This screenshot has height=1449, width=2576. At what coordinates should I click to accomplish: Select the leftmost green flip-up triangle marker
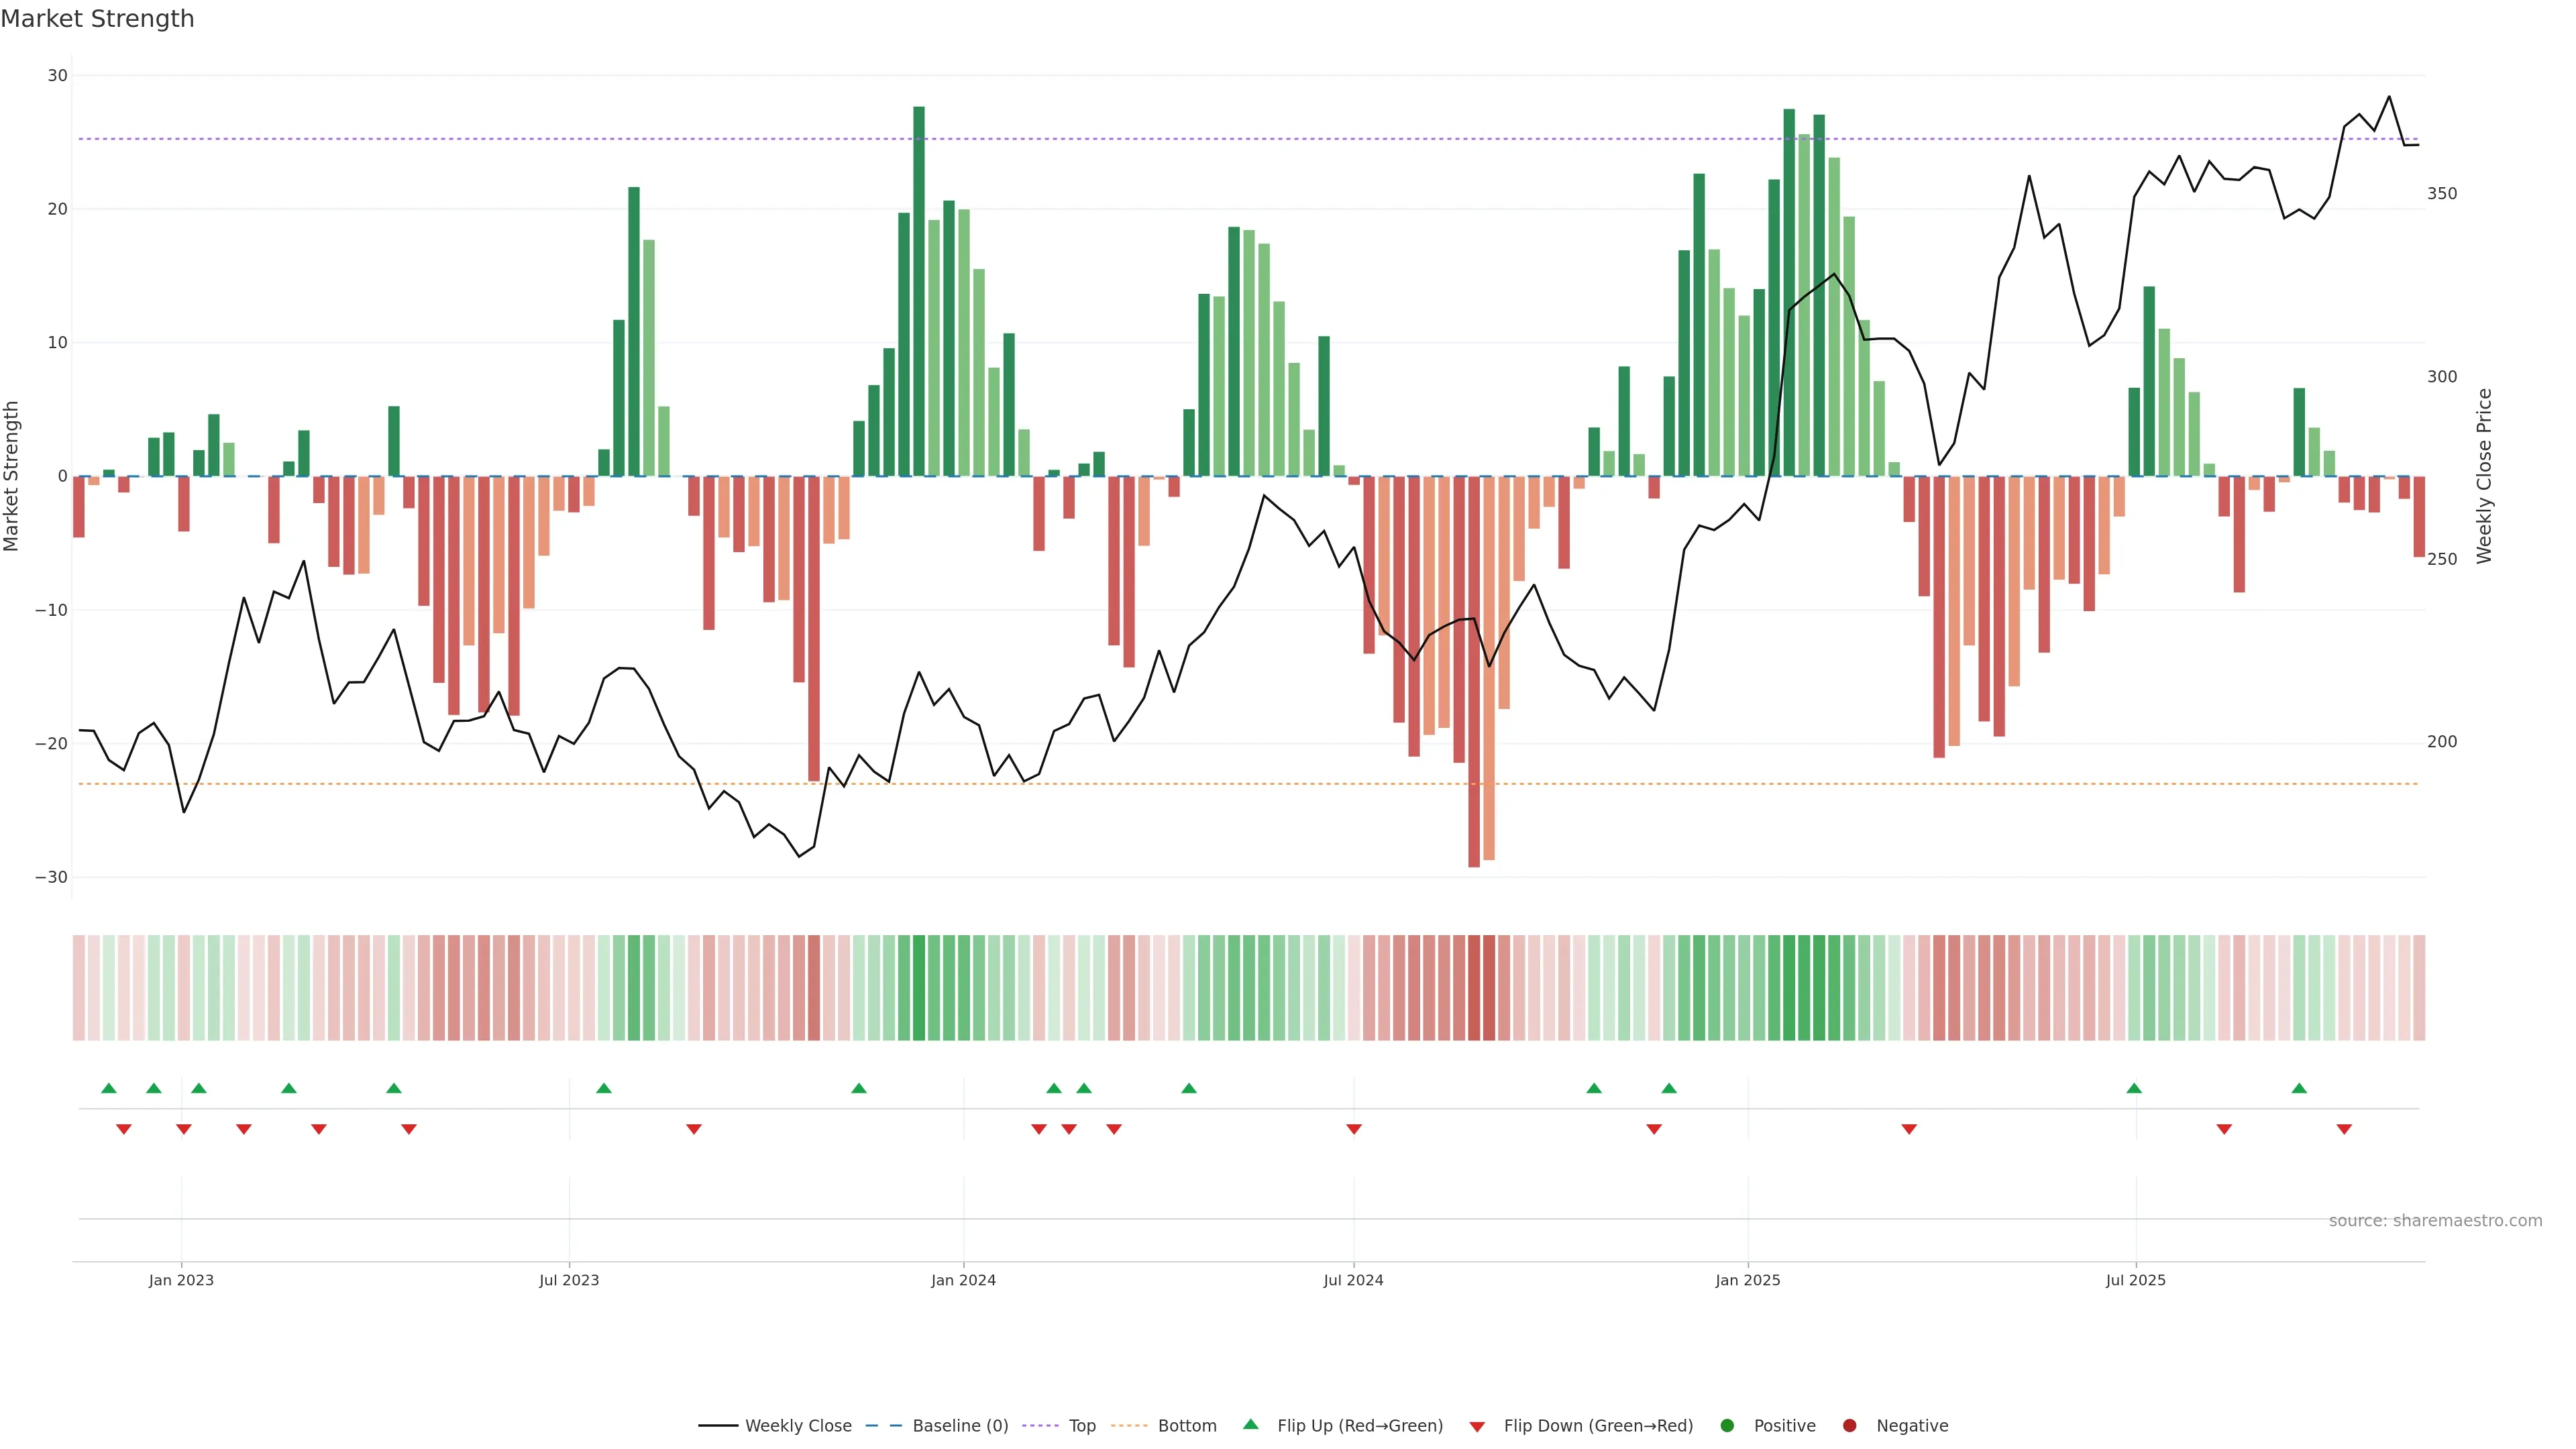point(109,1088)
